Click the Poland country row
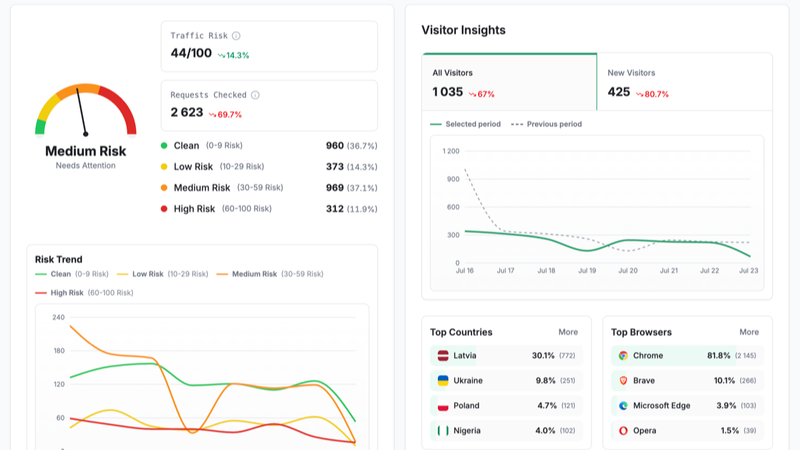Viewport: 800px width, 450px height. [x=506, y=406]
